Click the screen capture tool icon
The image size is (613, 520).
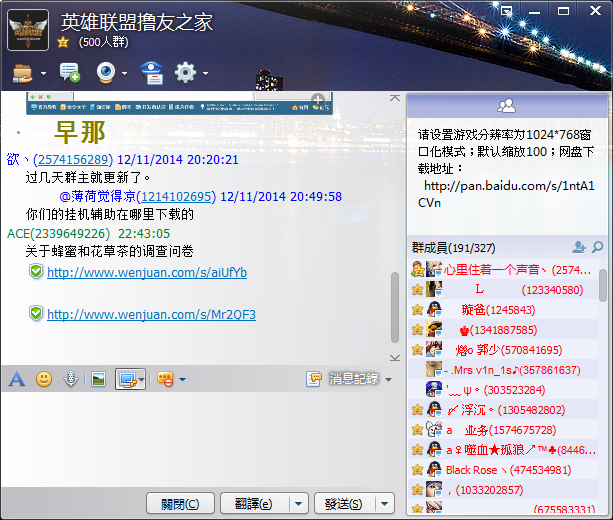127,379
